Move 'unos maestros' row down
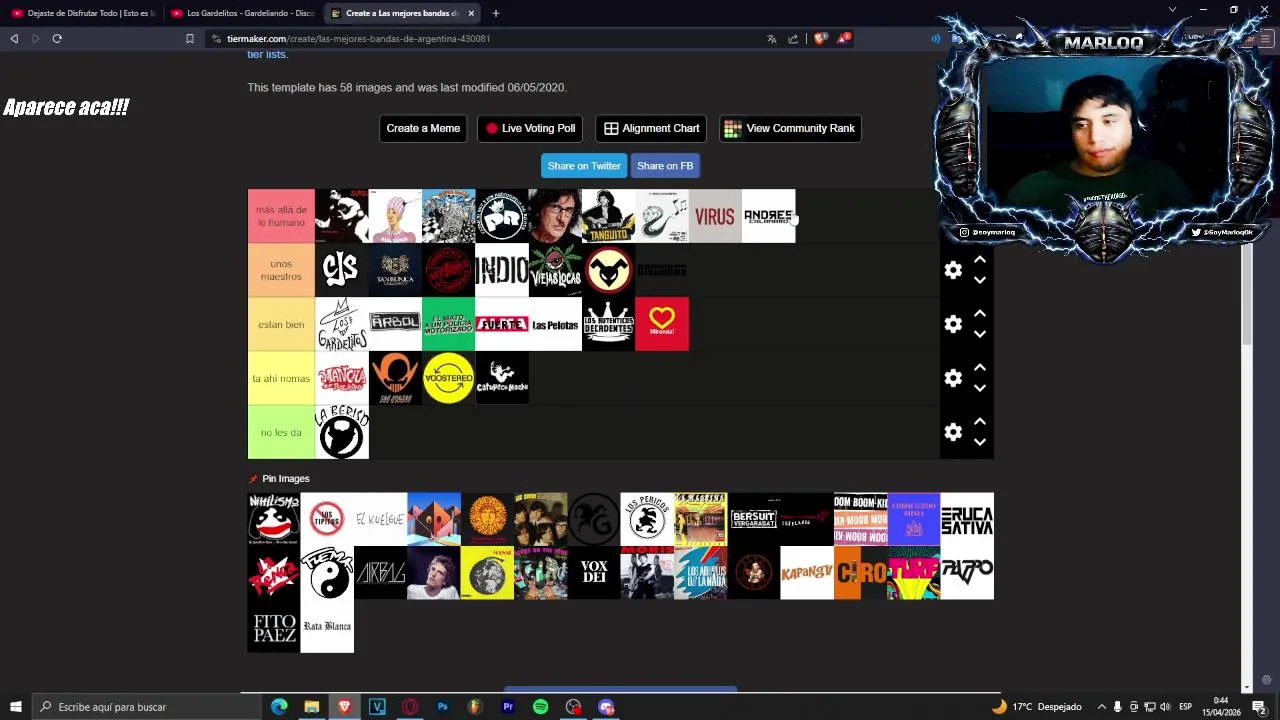Viewport: 1280px width, 720px height. pos(980,281)
